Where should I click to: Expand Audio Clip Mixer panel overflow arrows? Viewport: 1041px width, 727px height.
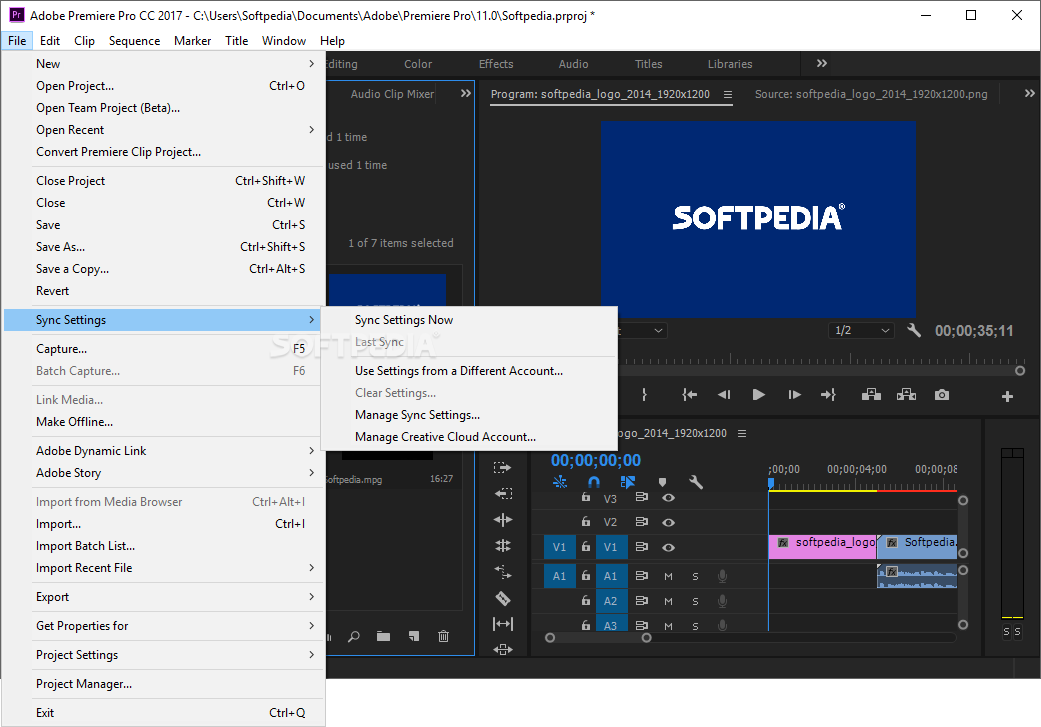tap(466, 94)
